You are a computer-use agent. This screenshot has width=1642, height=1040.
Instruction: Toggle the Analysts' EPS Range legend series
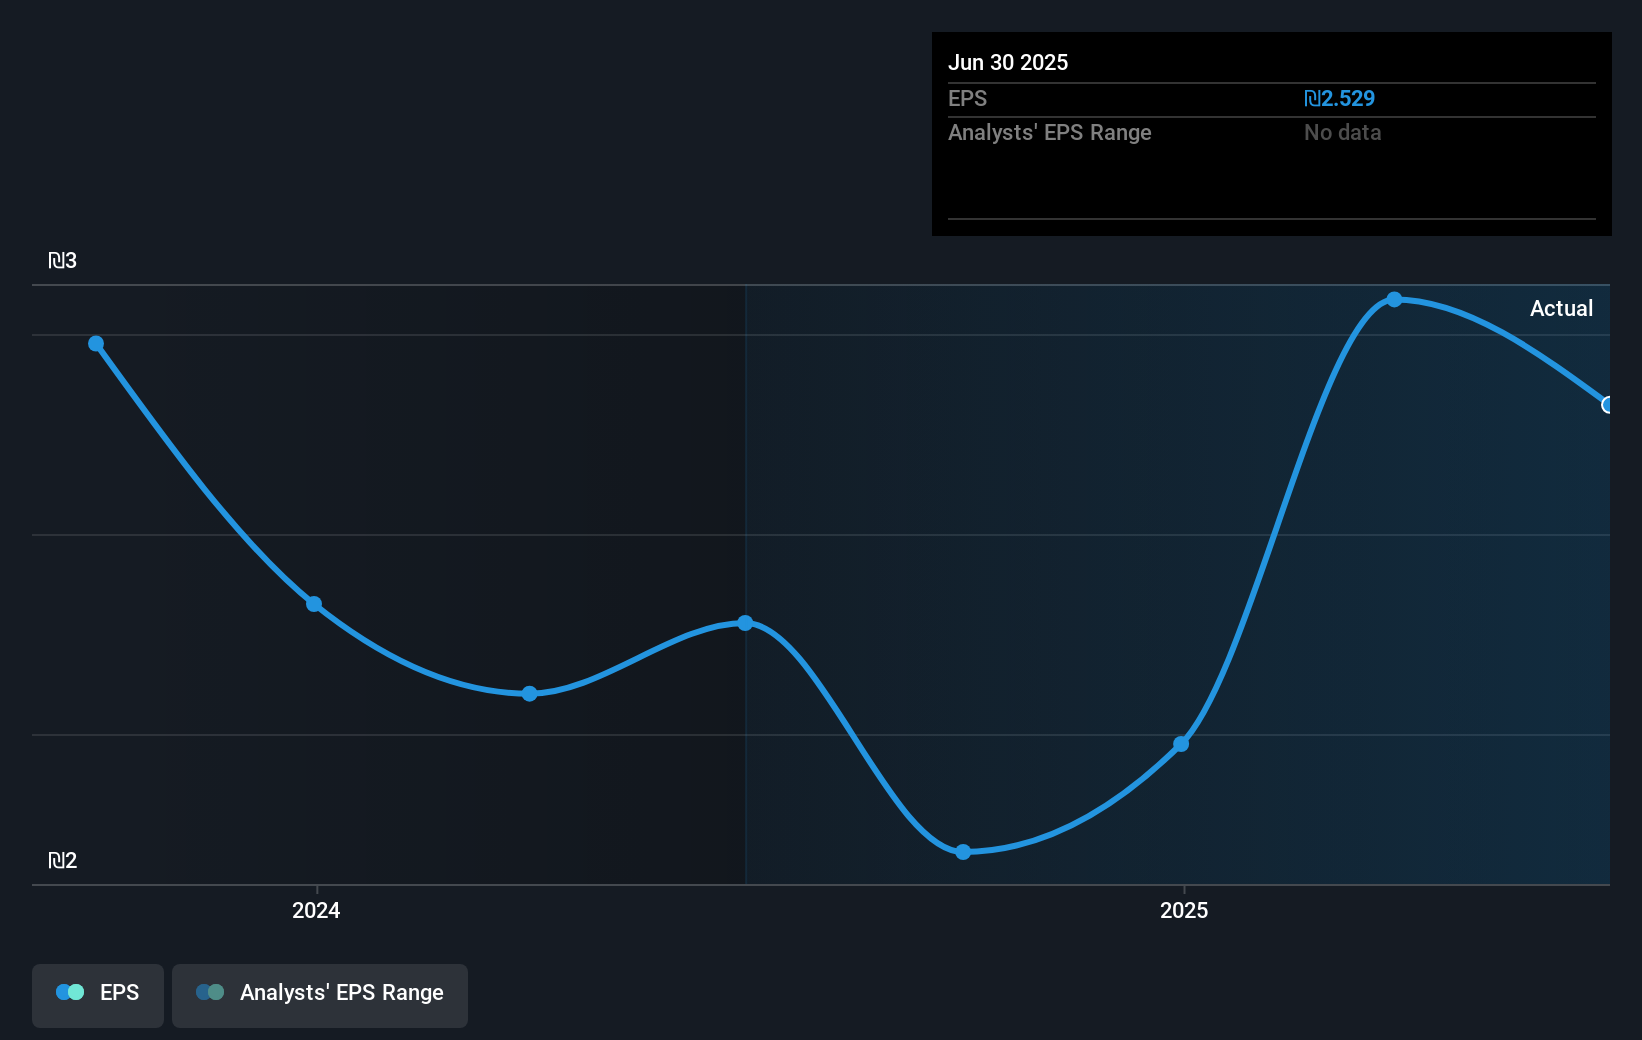pyautogui.click(x=320, y=995)
